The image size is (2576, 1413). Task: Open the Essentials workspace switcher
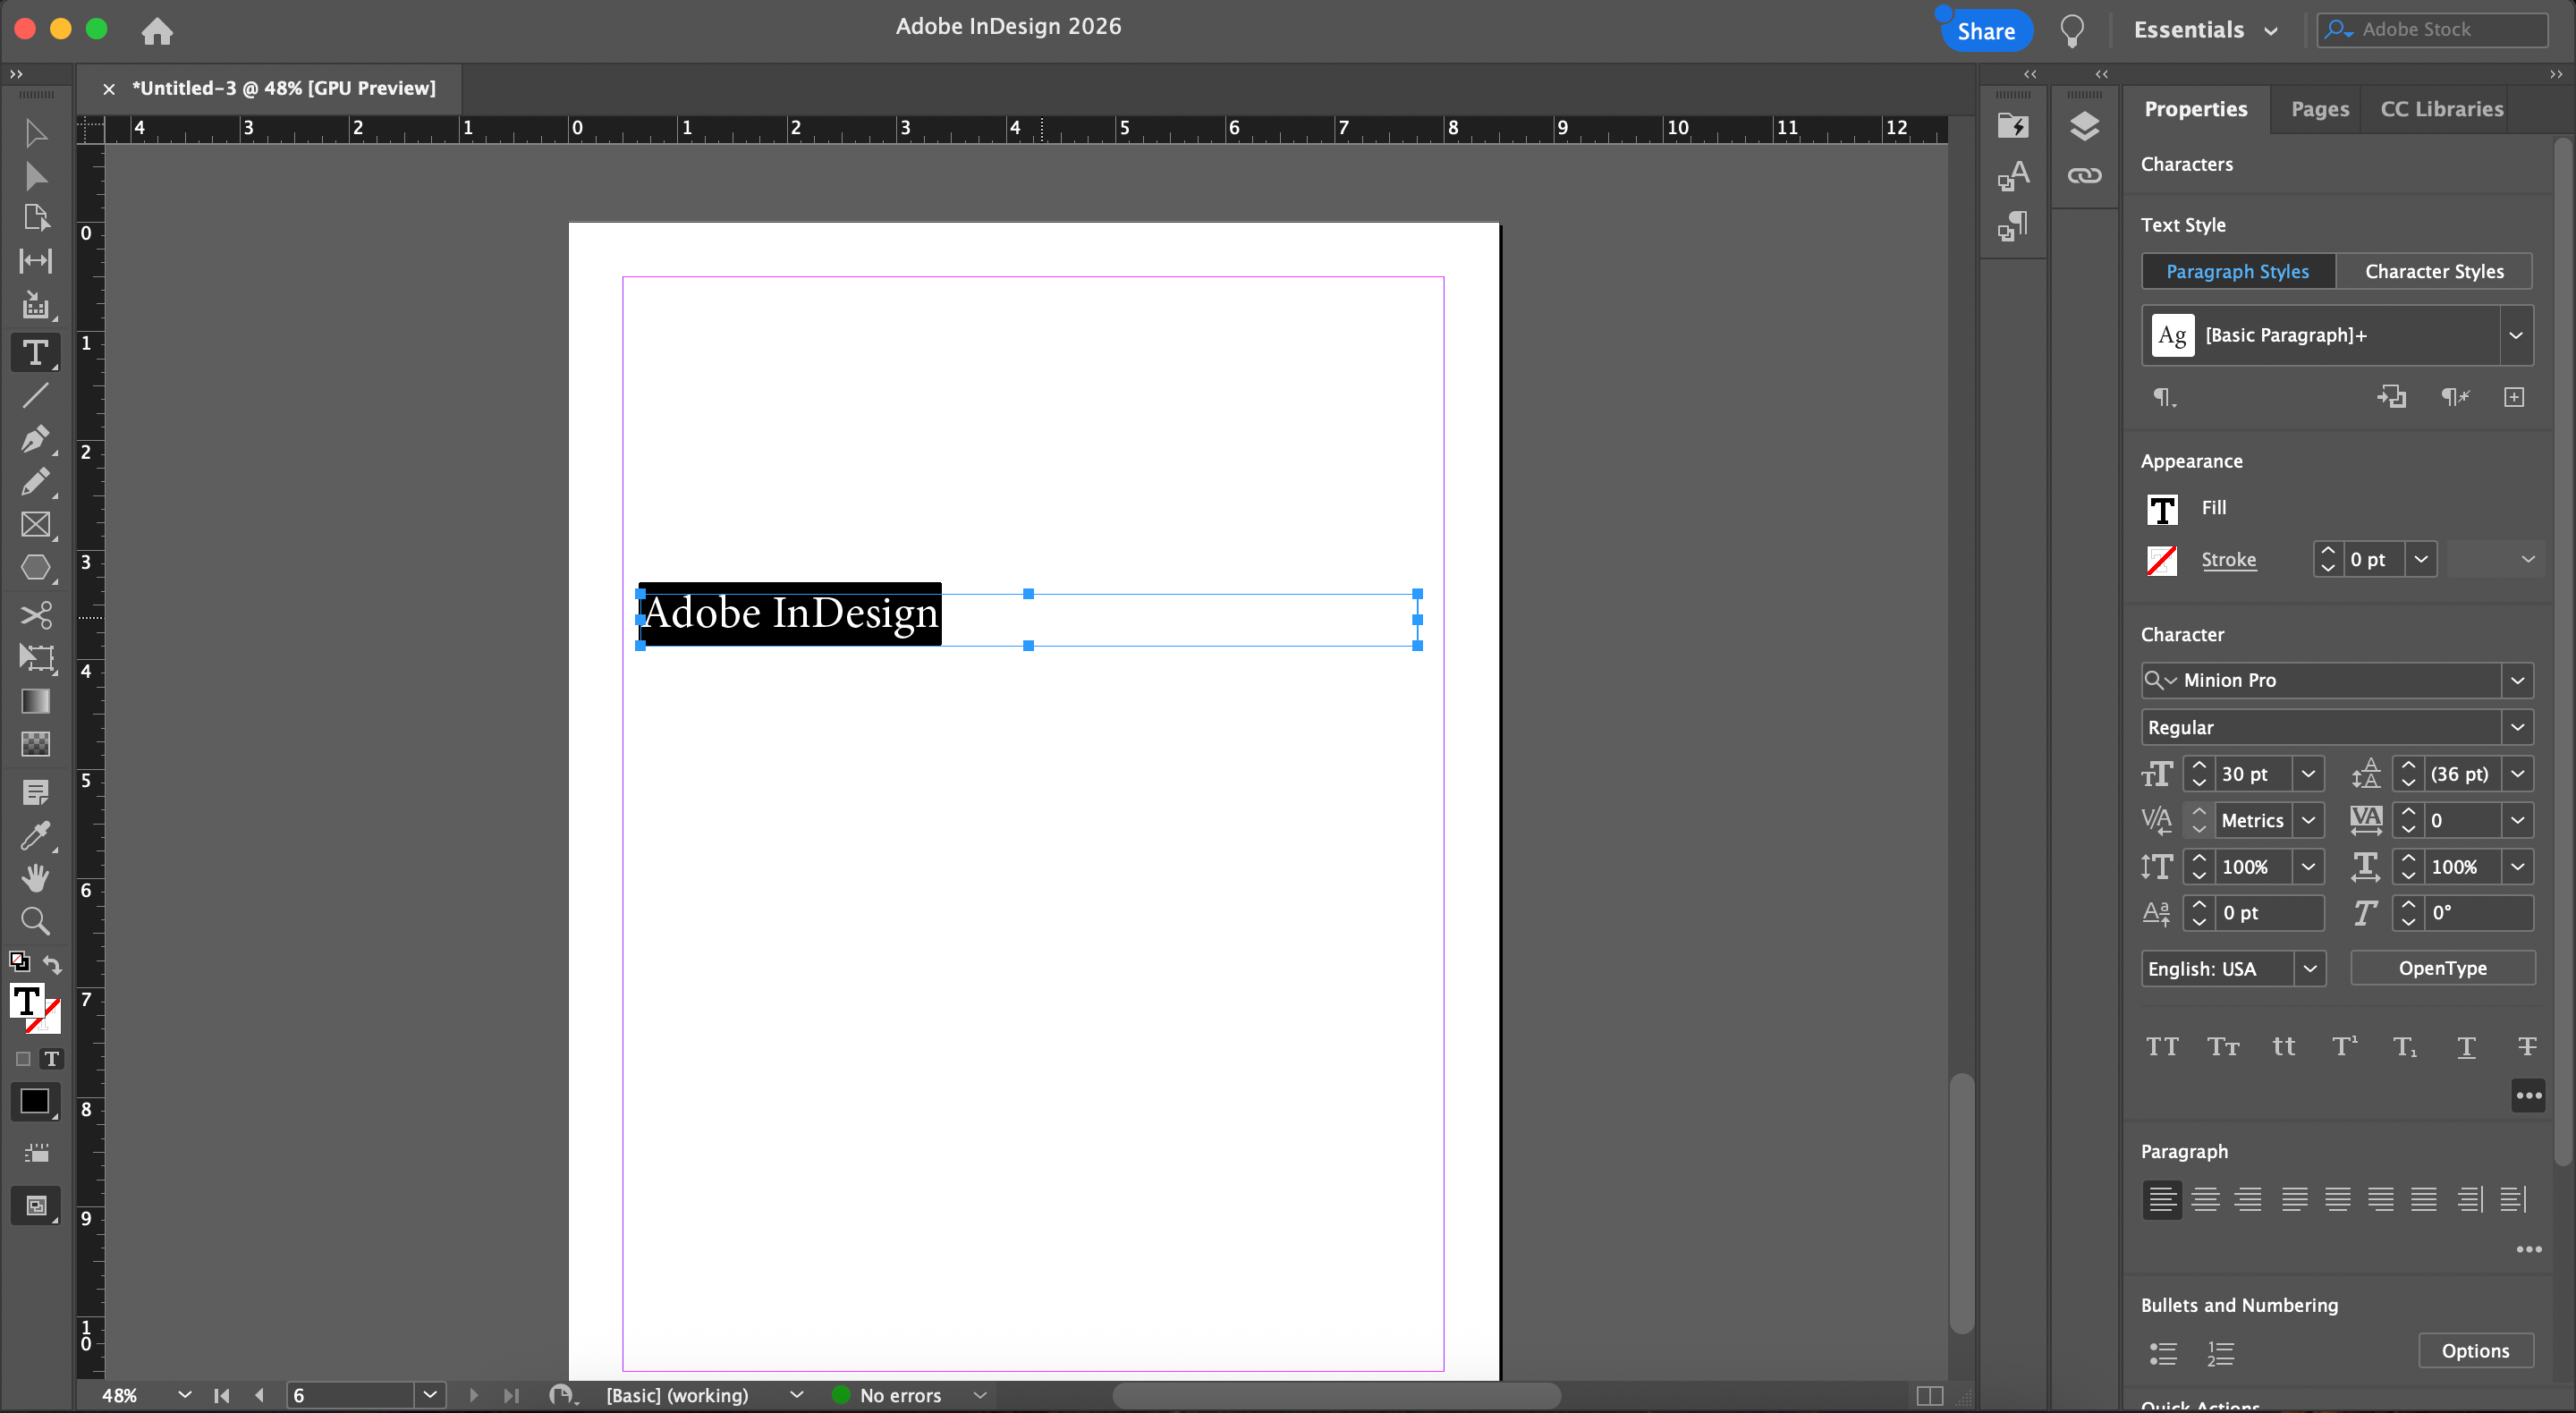(x=2204, y=30)
